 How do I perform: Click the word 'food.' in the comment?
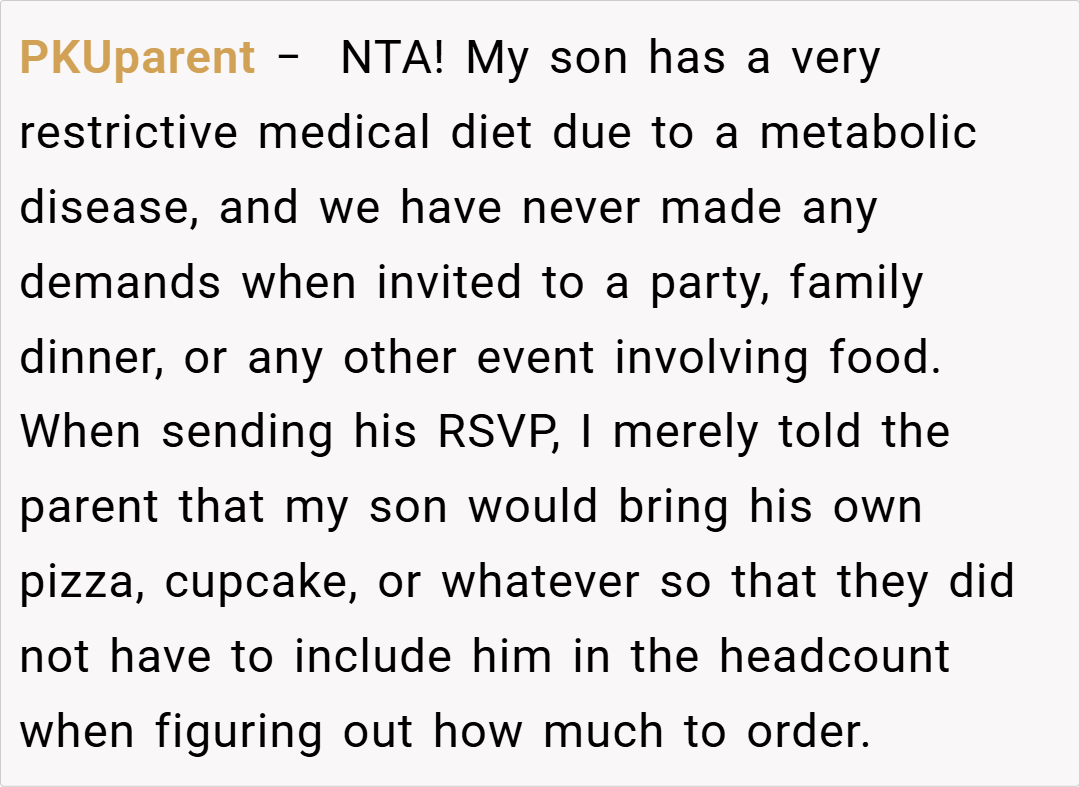coord(886,358)
